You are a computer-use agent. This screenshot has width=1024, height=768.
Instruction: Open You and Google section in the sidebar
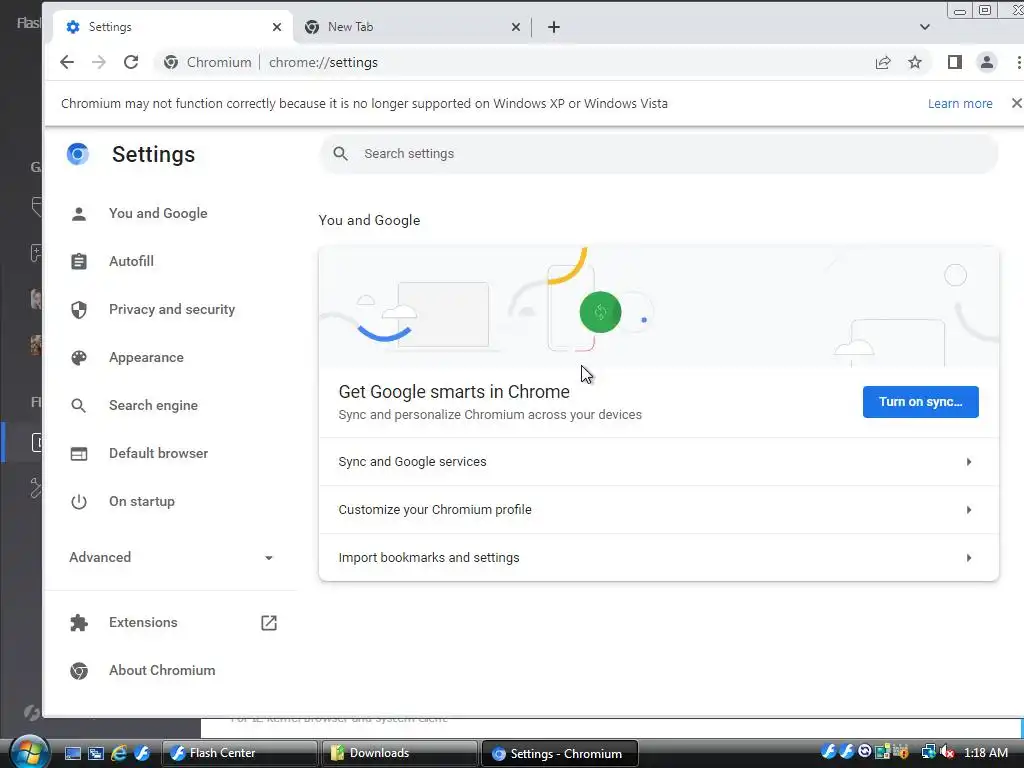(158, 214)
